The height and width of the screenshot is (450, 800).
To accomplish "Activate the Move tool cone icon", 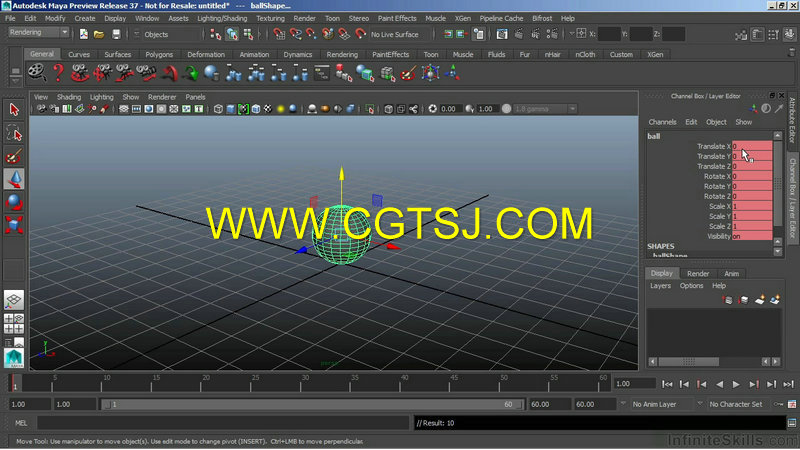I will [x=14, y=179].
